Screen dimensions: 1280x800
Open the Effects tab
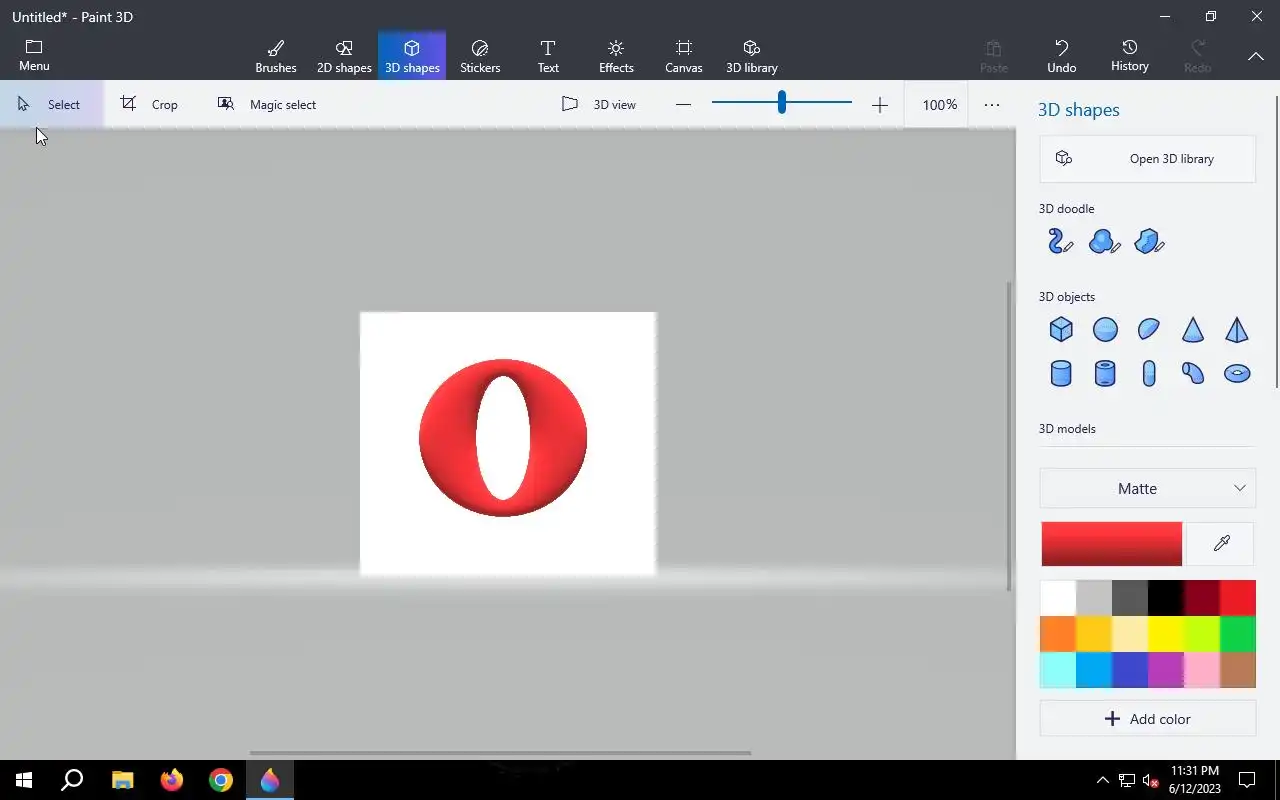(616, 56)
